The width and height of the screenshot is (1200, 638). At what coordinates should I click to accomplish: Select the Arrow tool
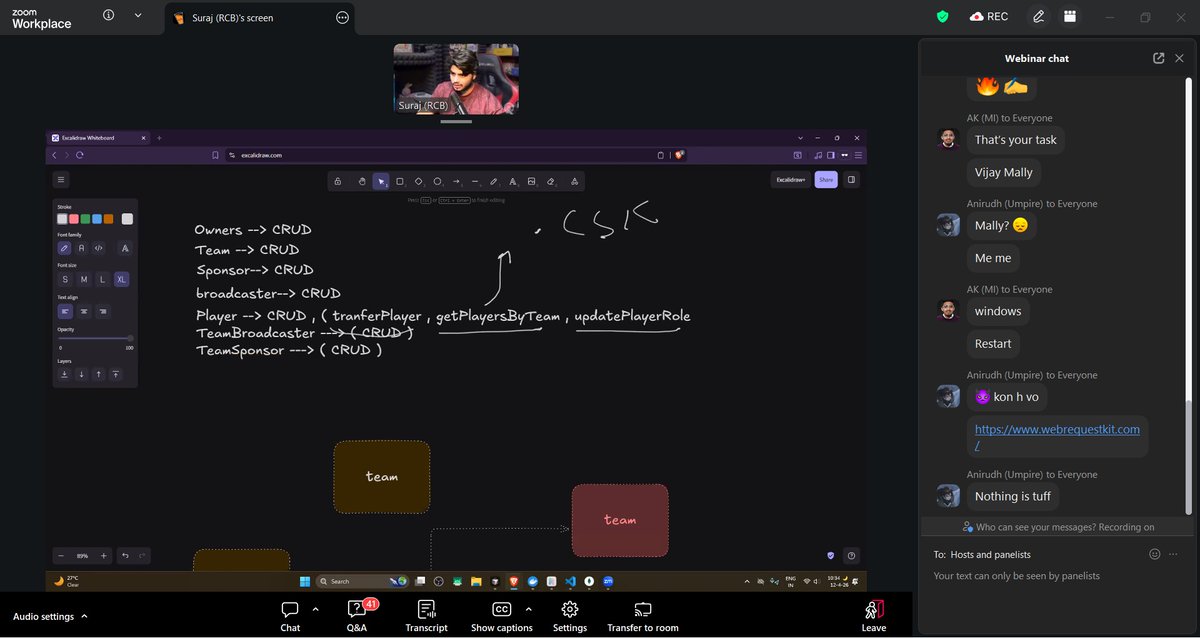(456, 181)
